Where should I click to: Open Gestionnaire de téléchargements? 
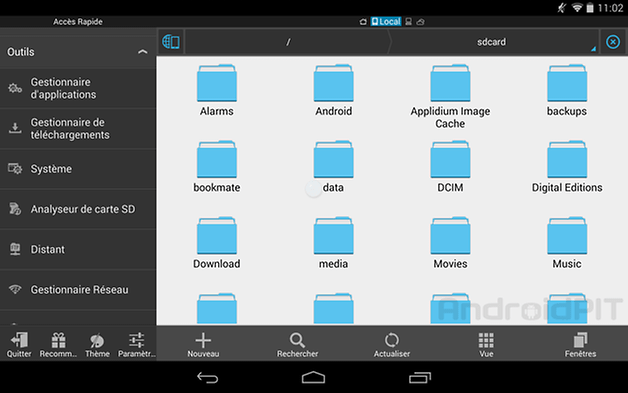78,129
